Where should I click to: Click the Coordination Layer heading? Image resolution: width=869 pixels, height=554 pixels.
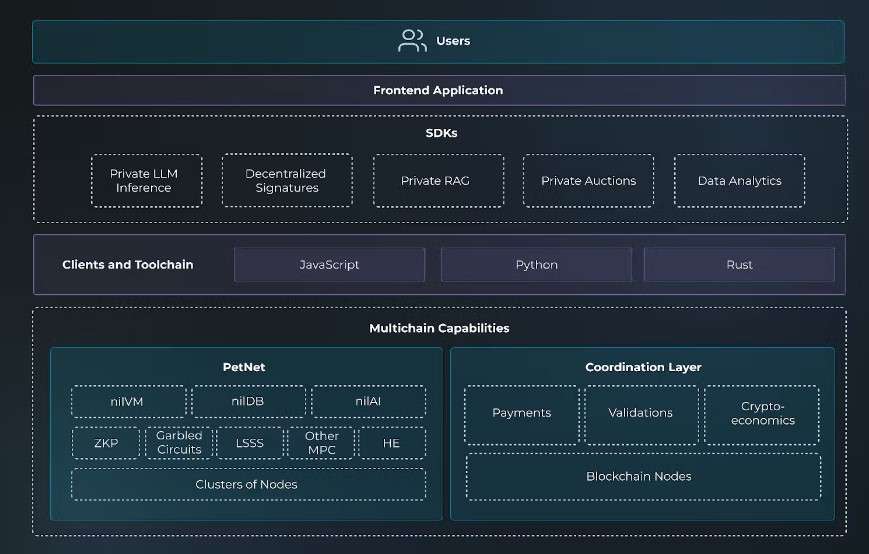pyautogui.click(x=643, y=367)
